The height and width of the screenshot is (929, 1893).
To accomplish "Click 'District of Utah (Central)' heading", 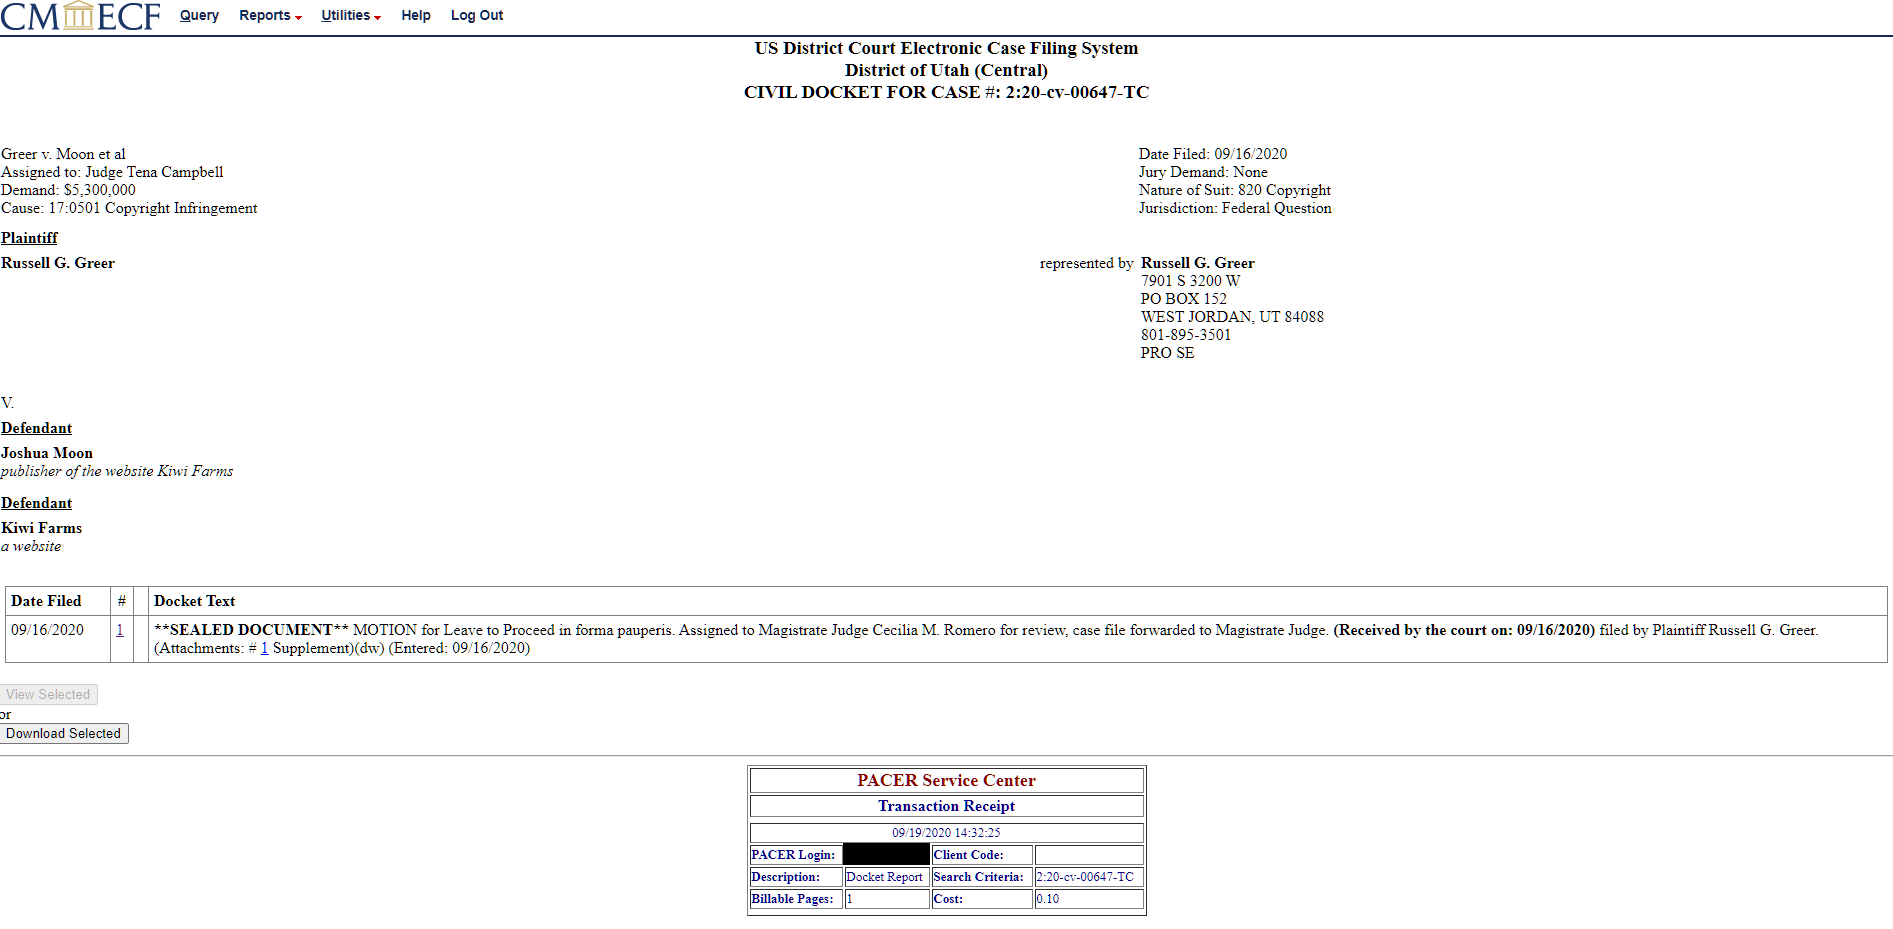I will pyautogui.click(x=946, y=70).
